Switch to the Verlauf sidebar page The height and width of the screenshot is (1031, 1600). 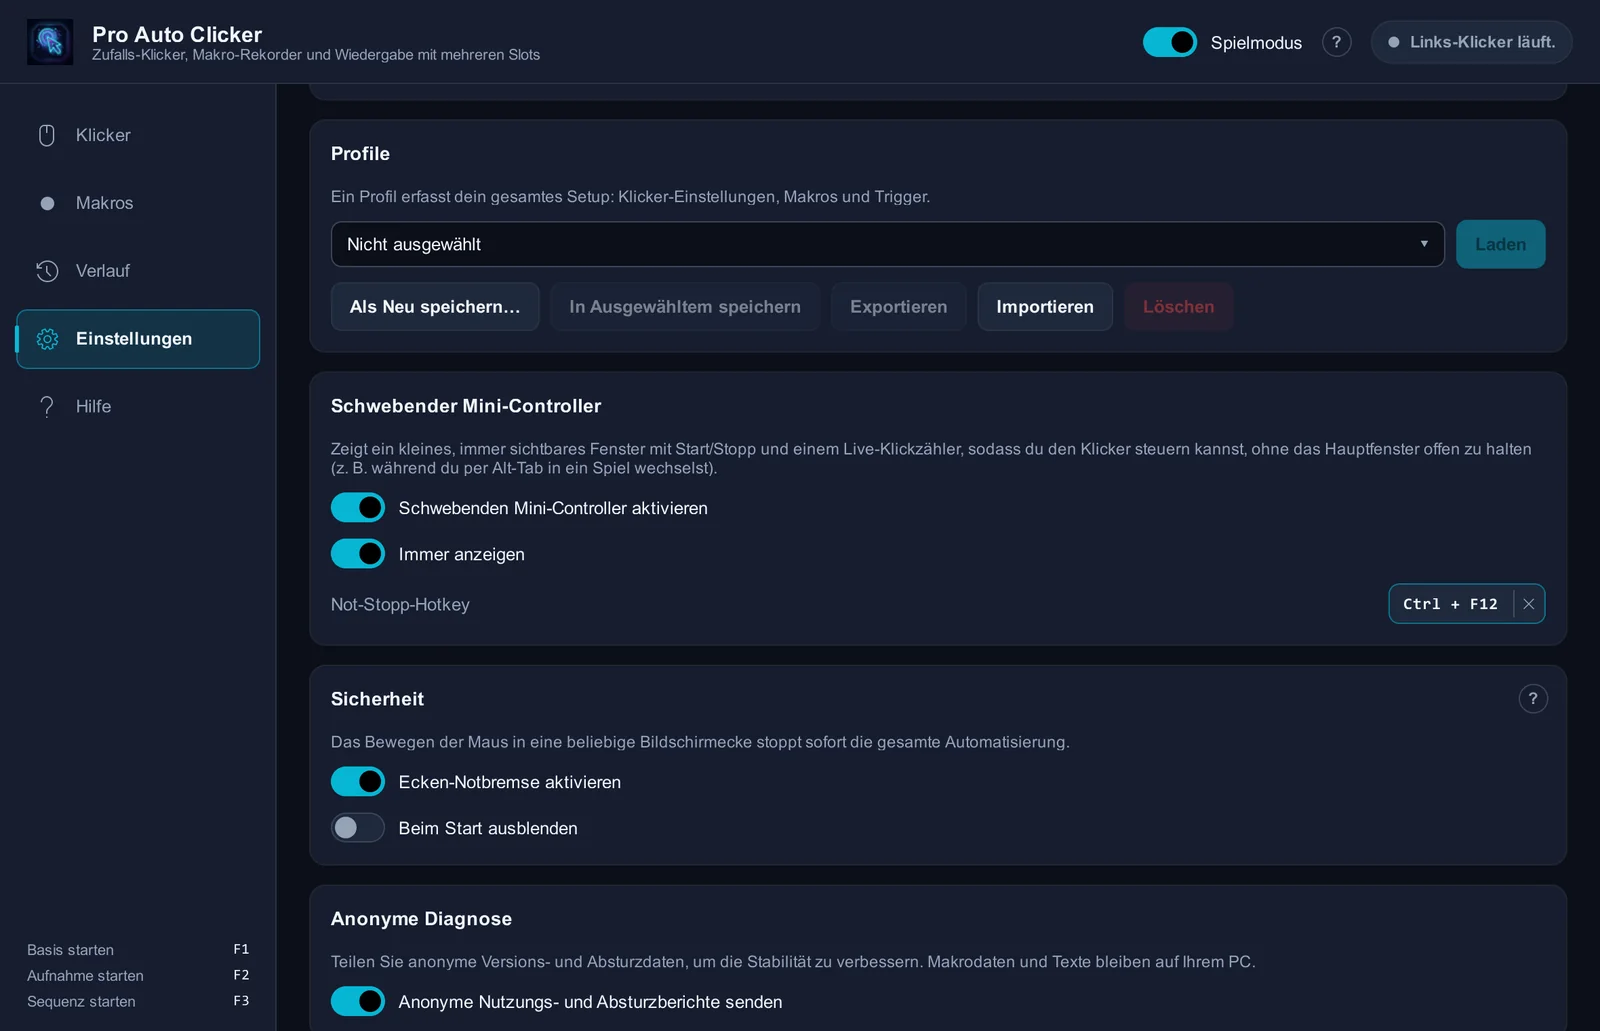pyautogui.click(x=138, y=271)
